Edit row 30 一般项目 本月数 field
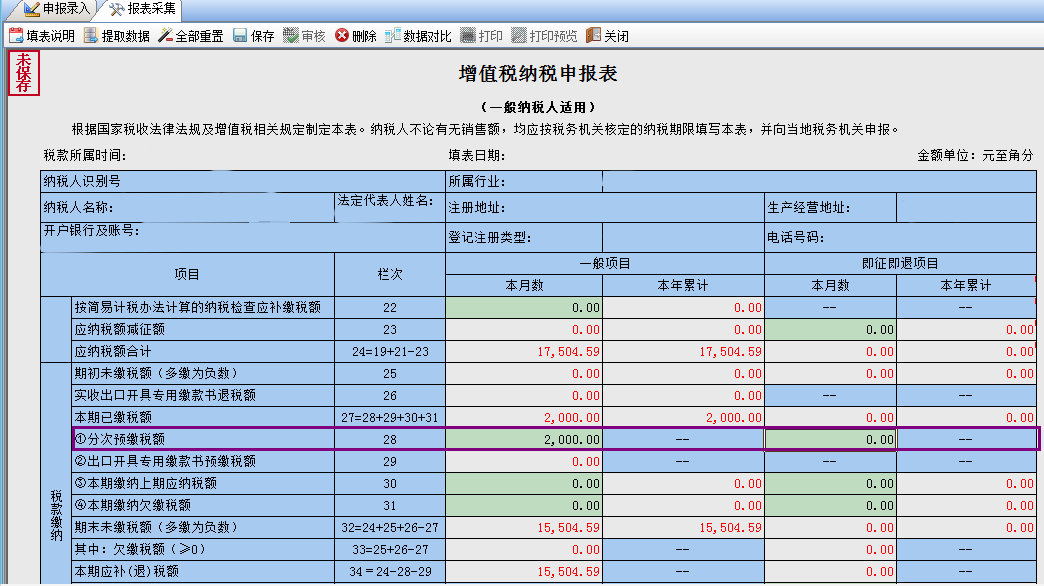Screen dimensions: 1044x586 (x=524, y=483)
